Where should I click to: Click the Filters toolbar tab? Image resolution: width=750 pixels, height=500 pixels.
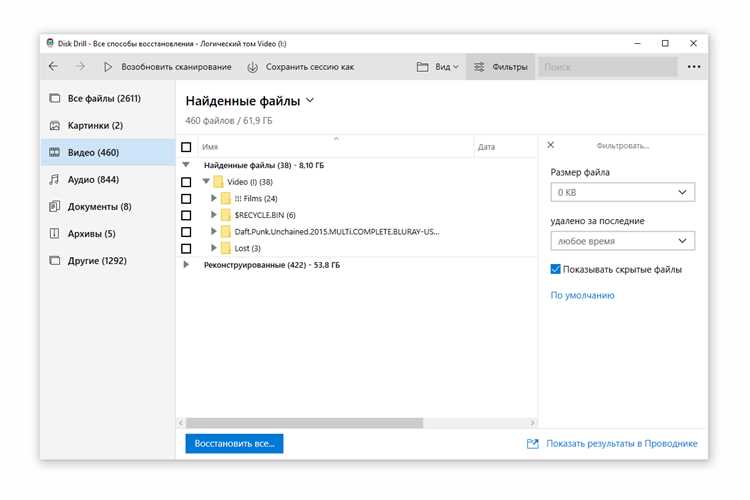click(500, 67)
